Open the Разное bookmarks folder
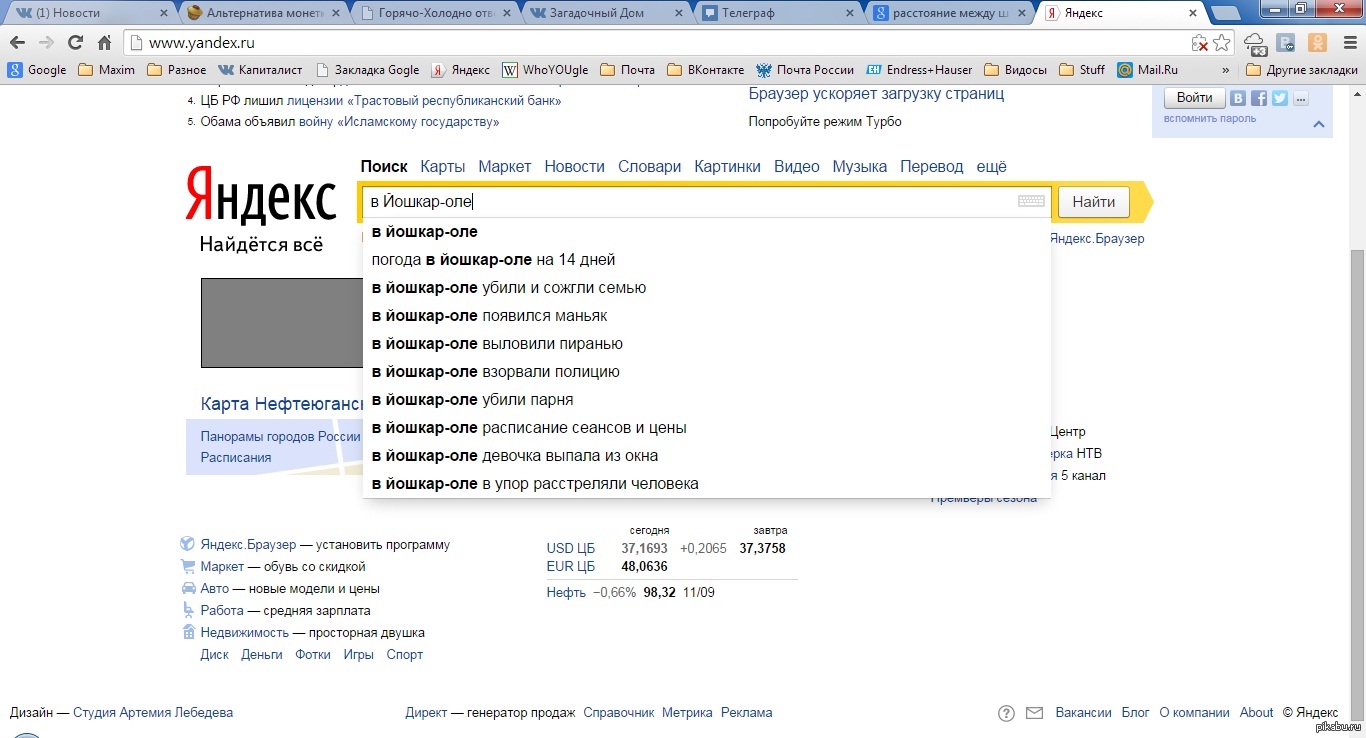 [176, 70]
